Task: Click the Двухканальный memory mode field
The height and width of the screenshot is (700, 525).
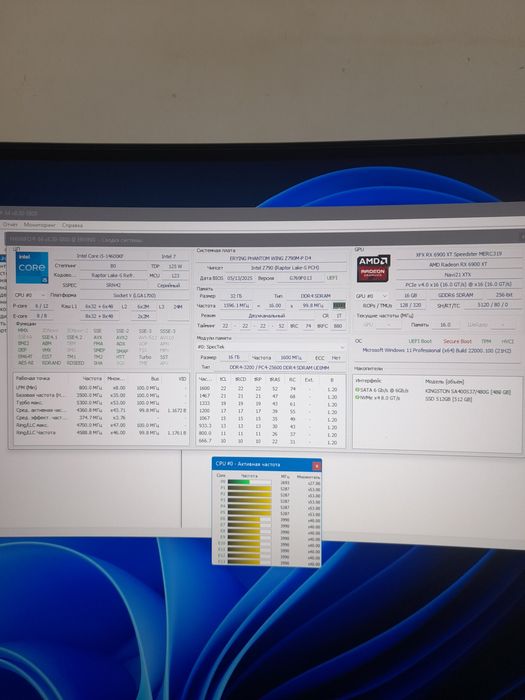Action: (x=267, y=315)
